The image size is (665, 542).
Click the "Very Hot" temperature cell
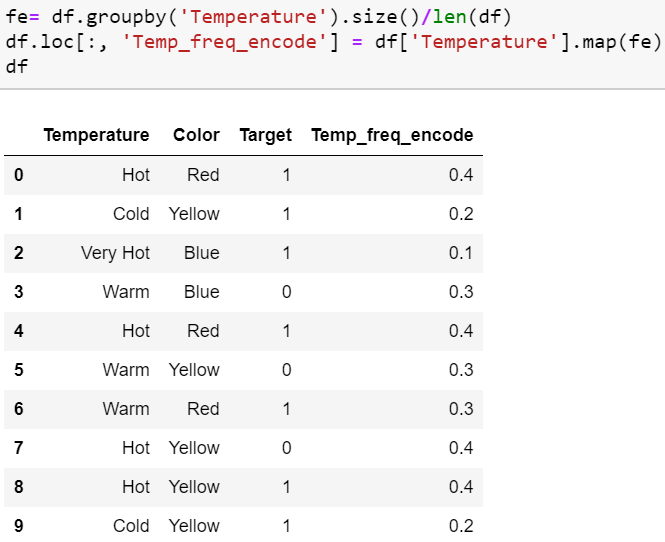(115, 253)
